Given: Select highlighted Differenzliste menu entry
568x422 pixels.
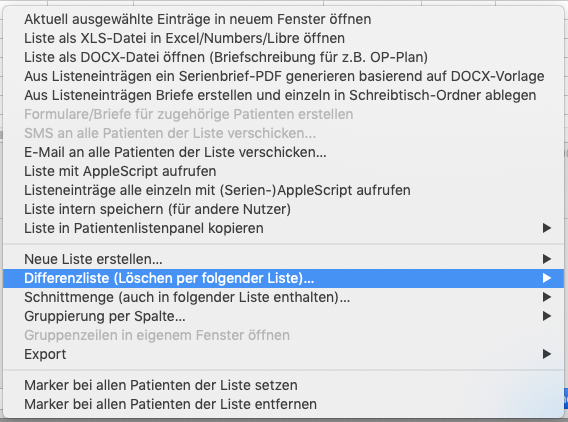Looking at the screenshot, I should tap(283, 278).
